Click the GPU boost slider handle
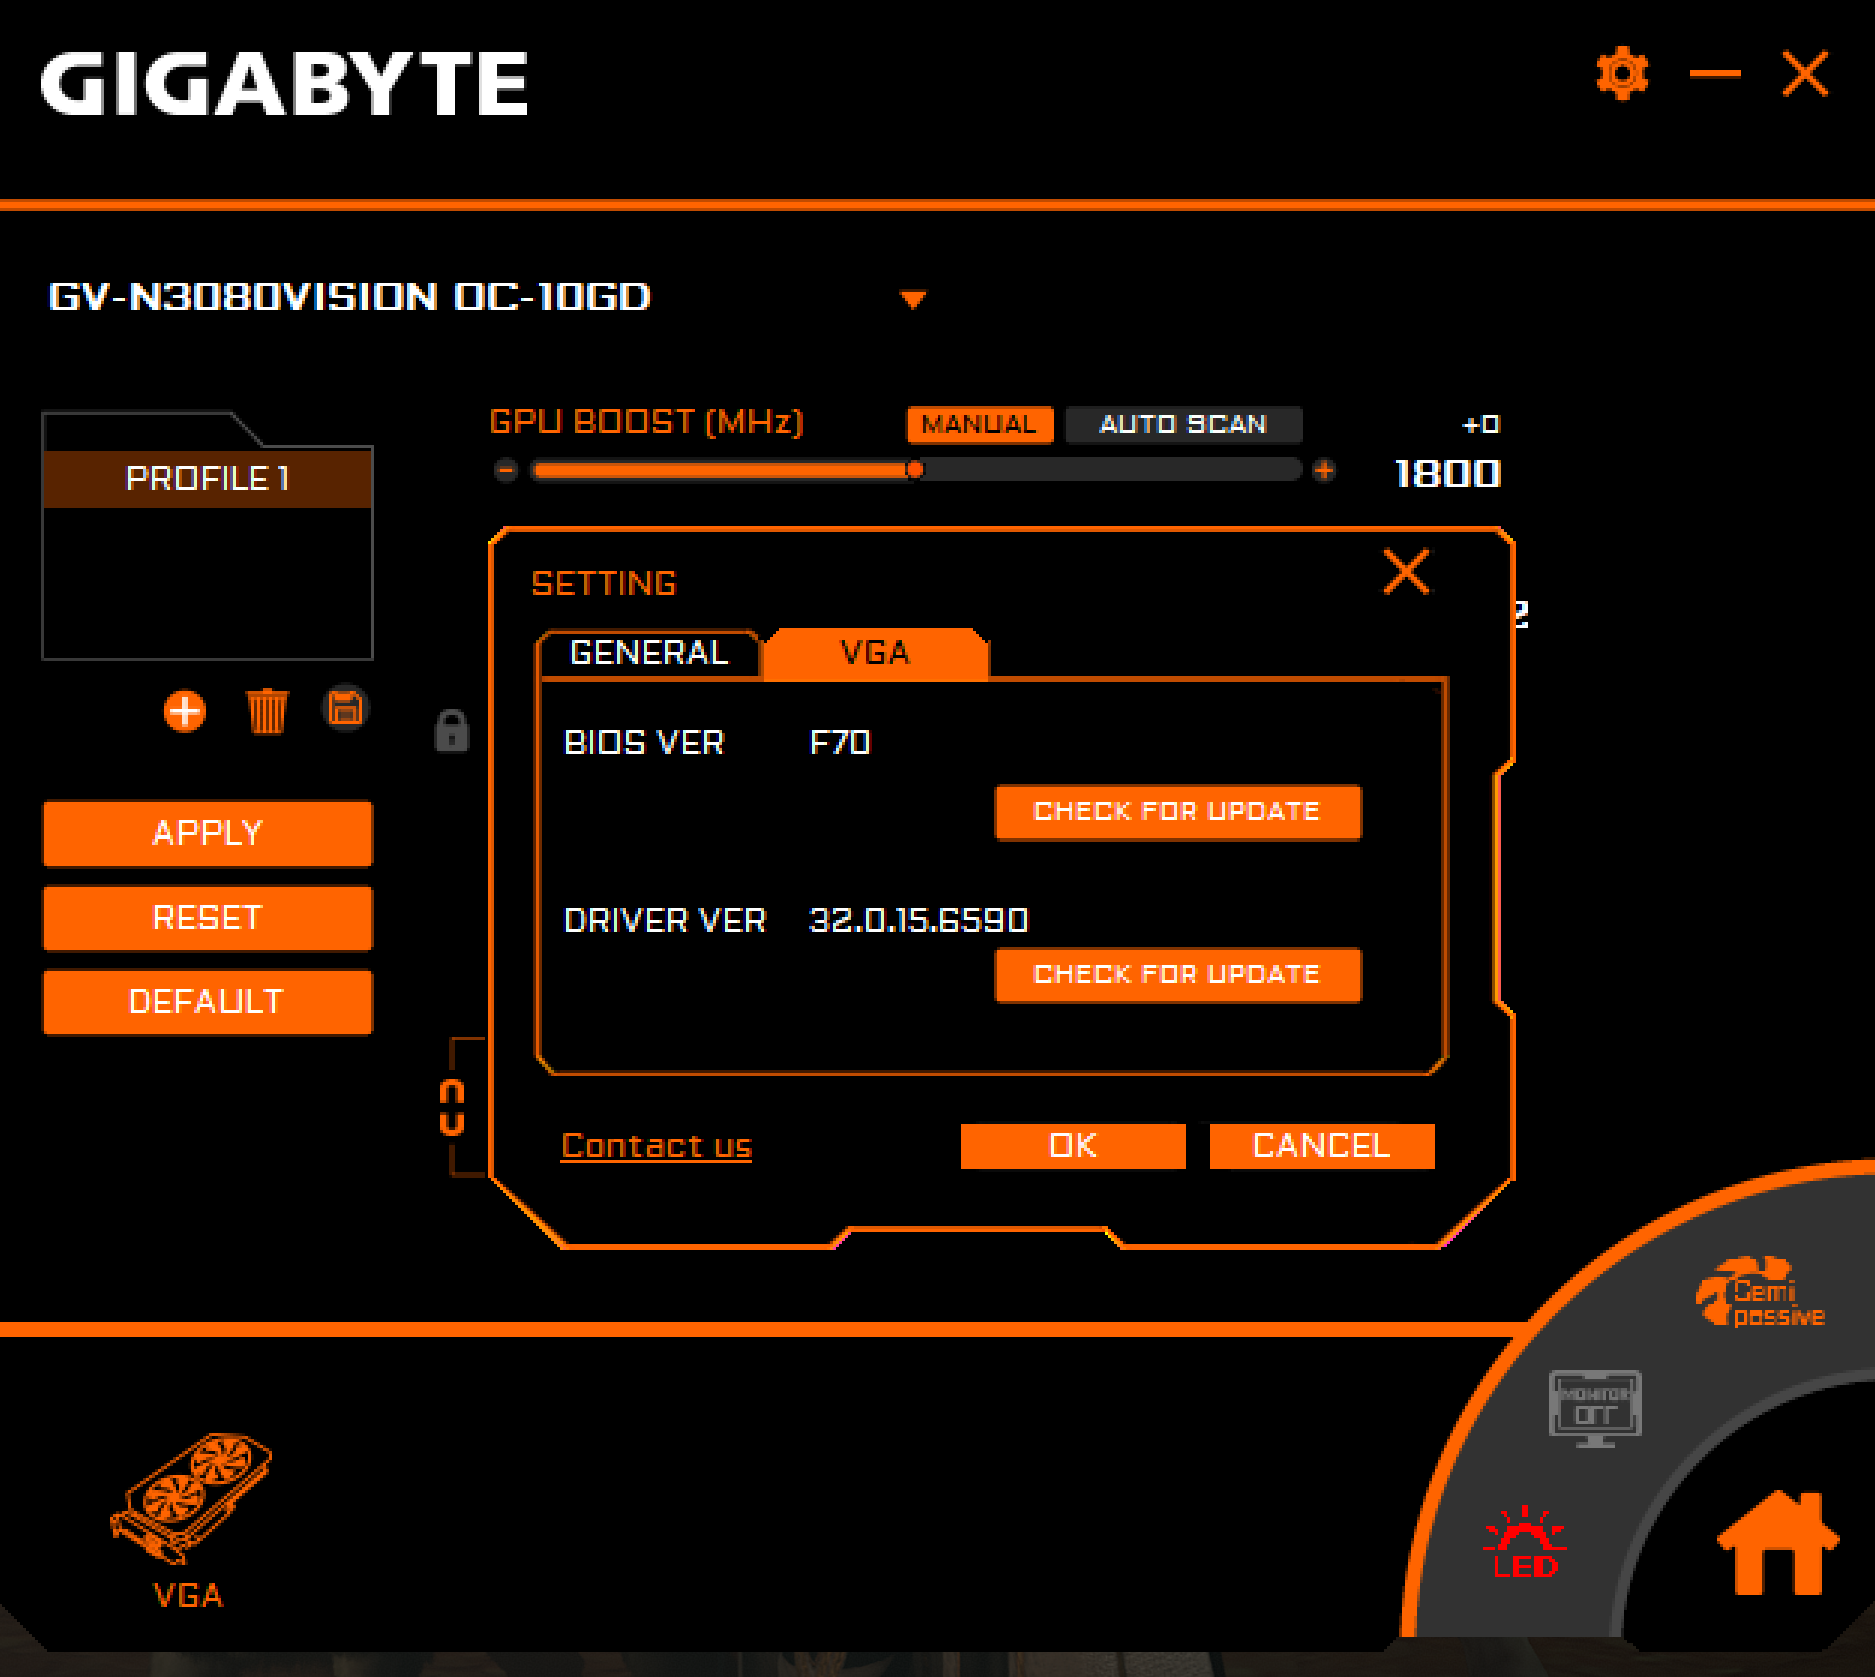This screenshot has width=1875, height=1677. tap(914, 470)
